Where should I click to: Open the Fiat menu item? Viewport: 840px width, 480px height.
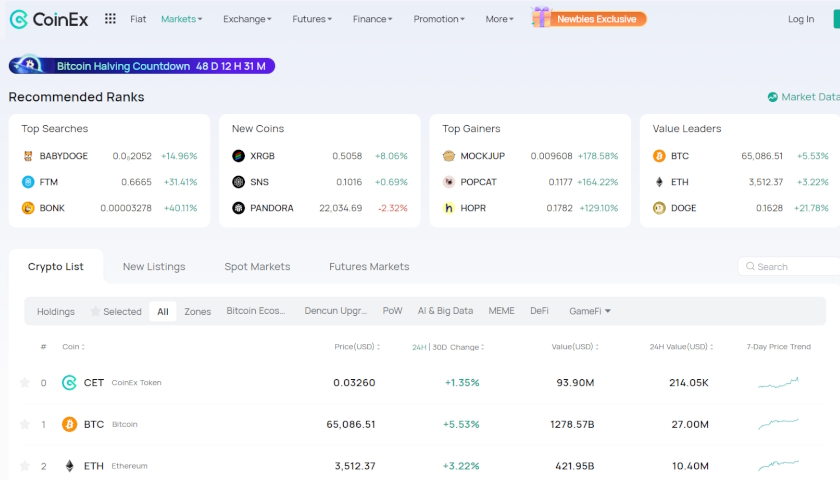click(x=138, y=19)
